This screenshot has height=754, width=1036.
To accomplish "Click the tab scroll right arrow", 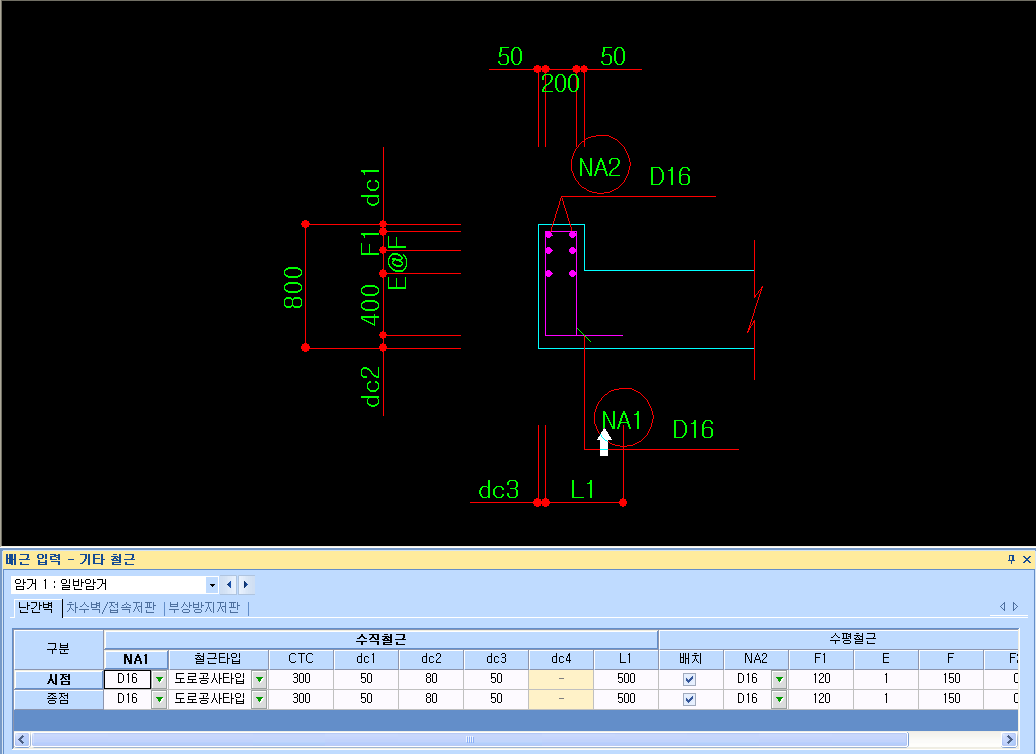I will (1016, 606).
